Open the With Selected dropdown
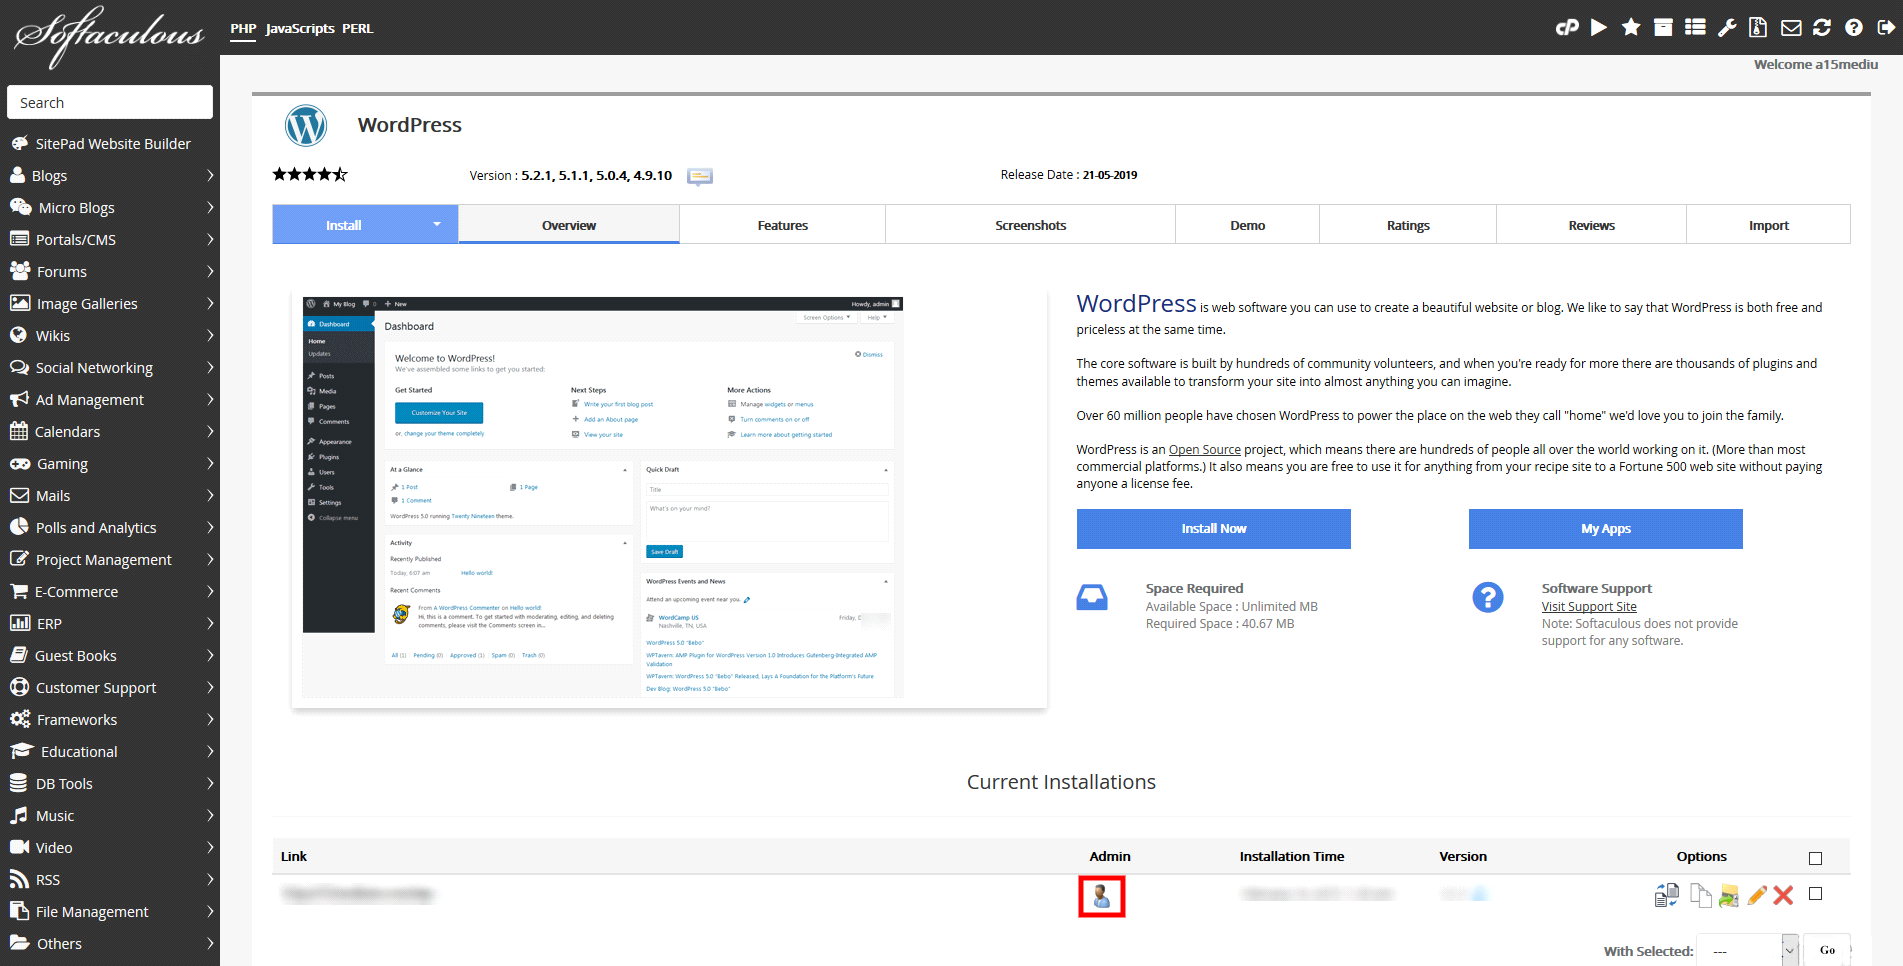This screenshot has width=1903, height=966. pyautogui.click(x=1746, y=950)
